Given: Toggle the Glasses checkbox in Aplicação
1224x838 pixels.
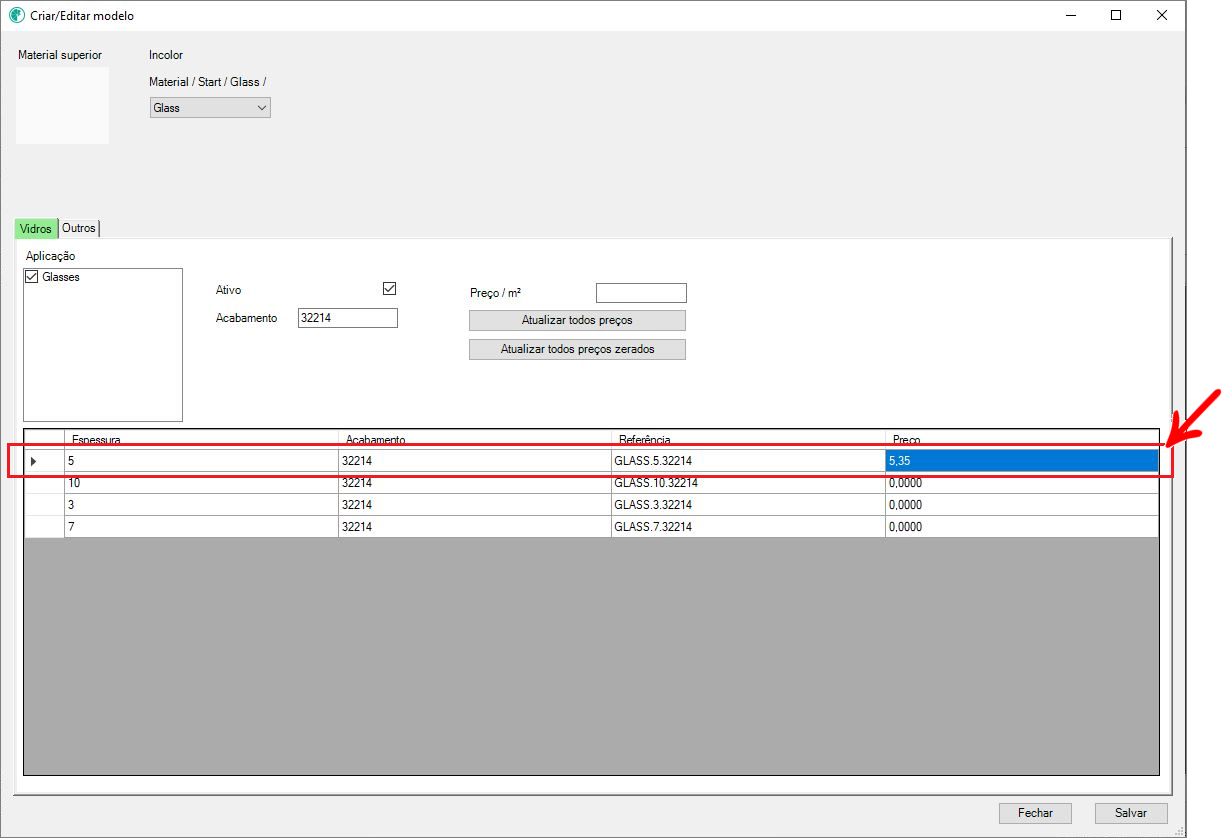Looking at the screenshot, I should click(x=32, y=277).
